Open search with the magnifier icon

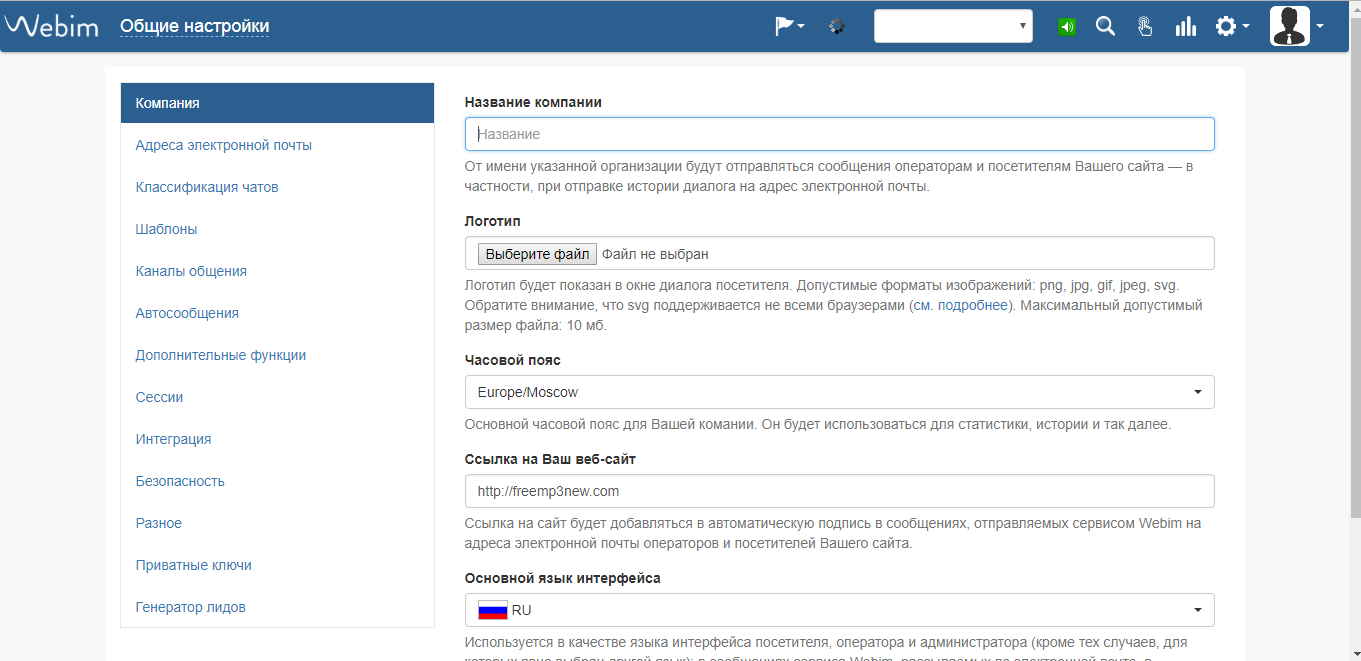pos(1105,26)
